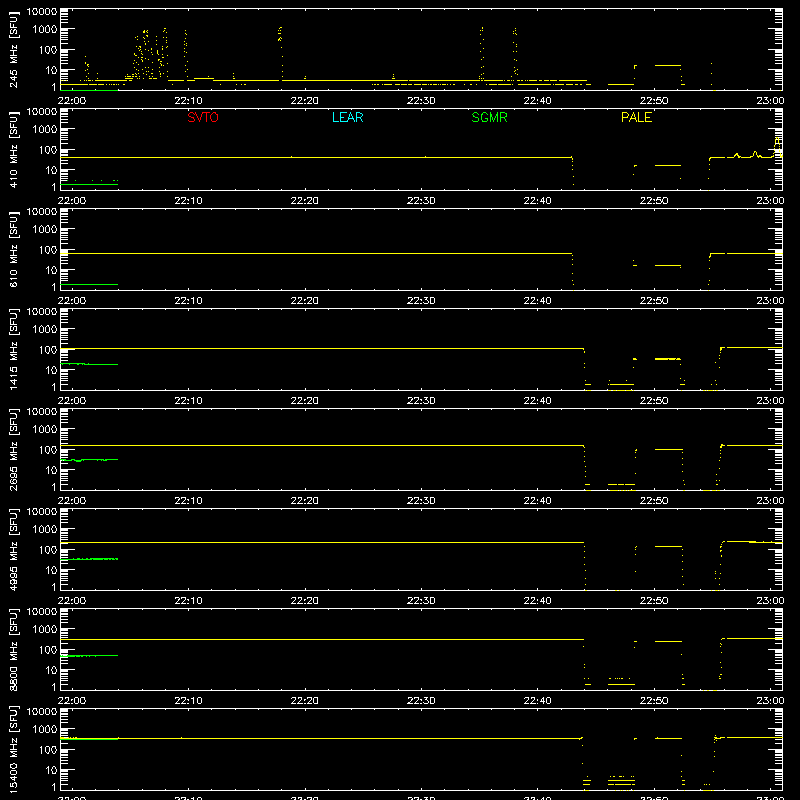800x800 pixels.
Task: Click the 100 y-axis label of 610 MHz plot
Action: coord(48,250)
